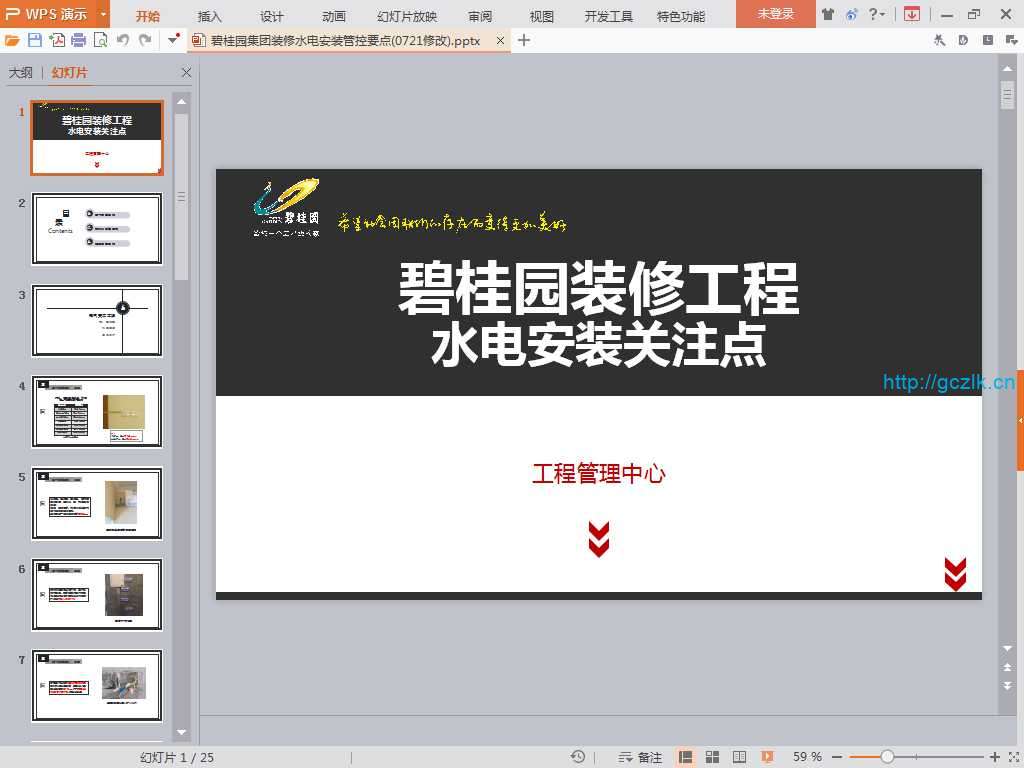Image resolution: width=1024 pixels, height=768 pixels.
Task: Expand the WPS 演示 application menu arrow
Action: [103, 14]
